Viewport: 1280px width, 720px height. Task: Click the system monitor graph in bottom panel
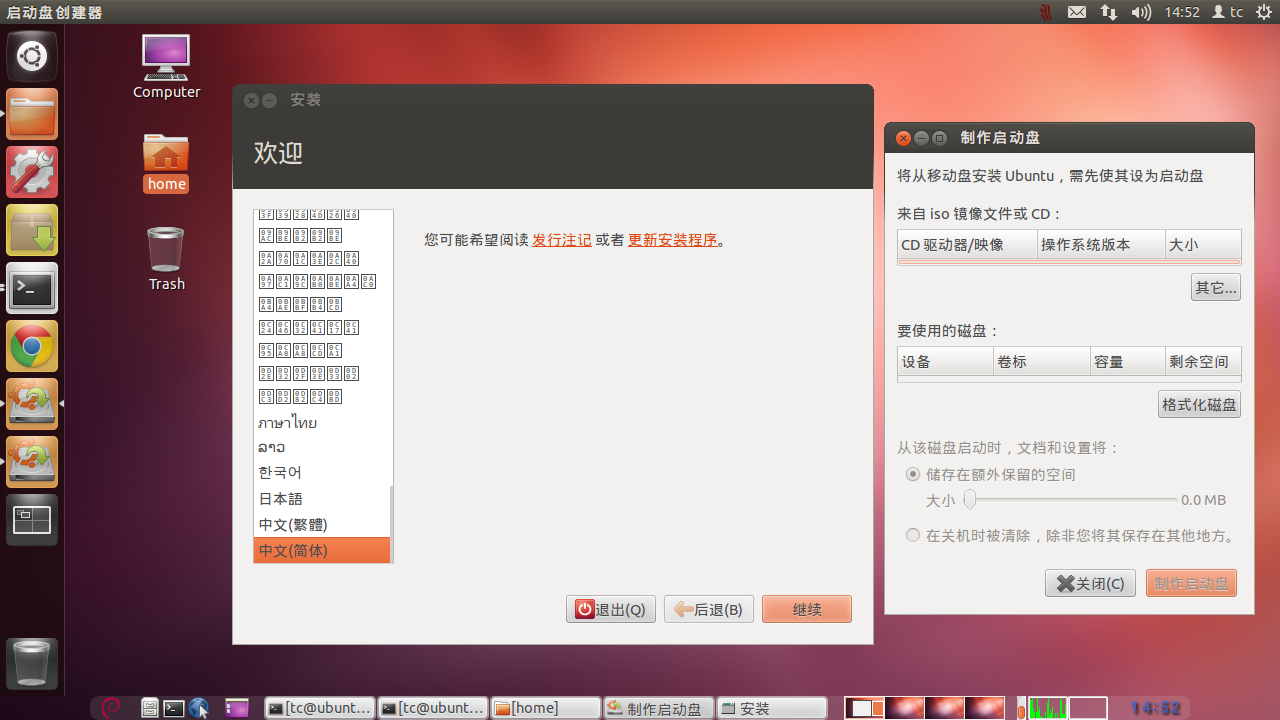point(1047,708)
